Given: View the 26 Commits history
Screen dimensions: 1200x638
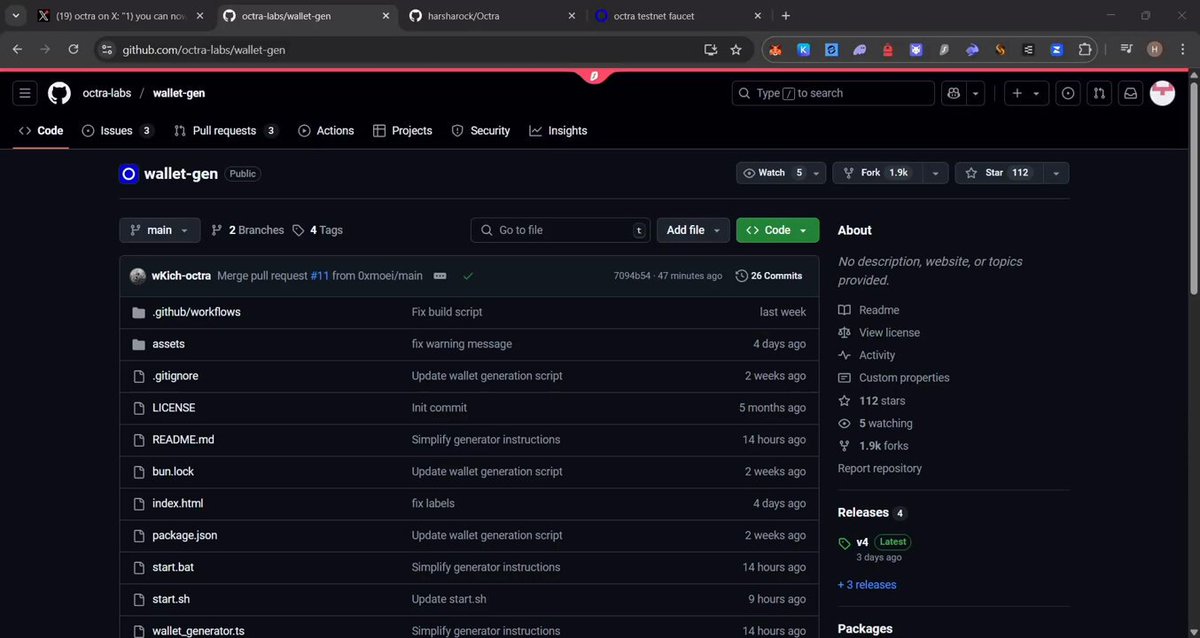Looking at the screenshot, I should point(769,275).
